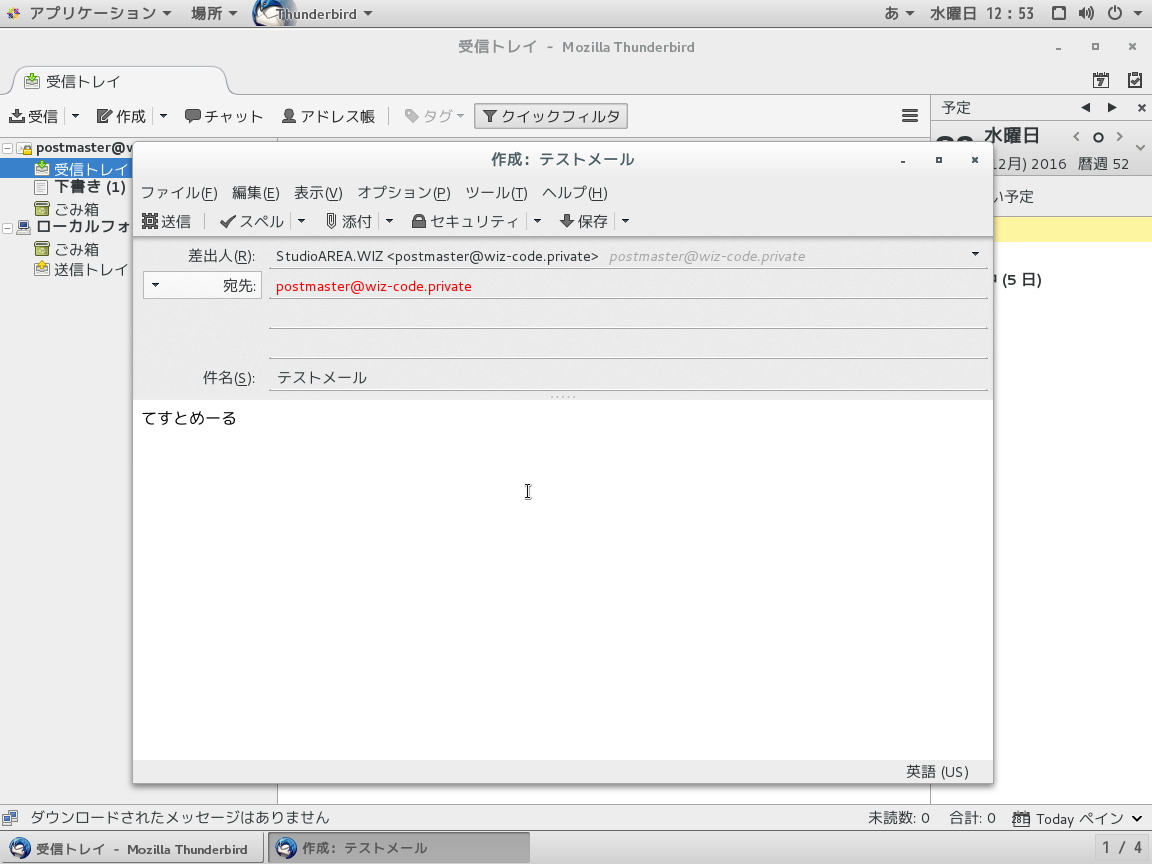Open Today ペイン dropdown arrow

pos(1137,818)
